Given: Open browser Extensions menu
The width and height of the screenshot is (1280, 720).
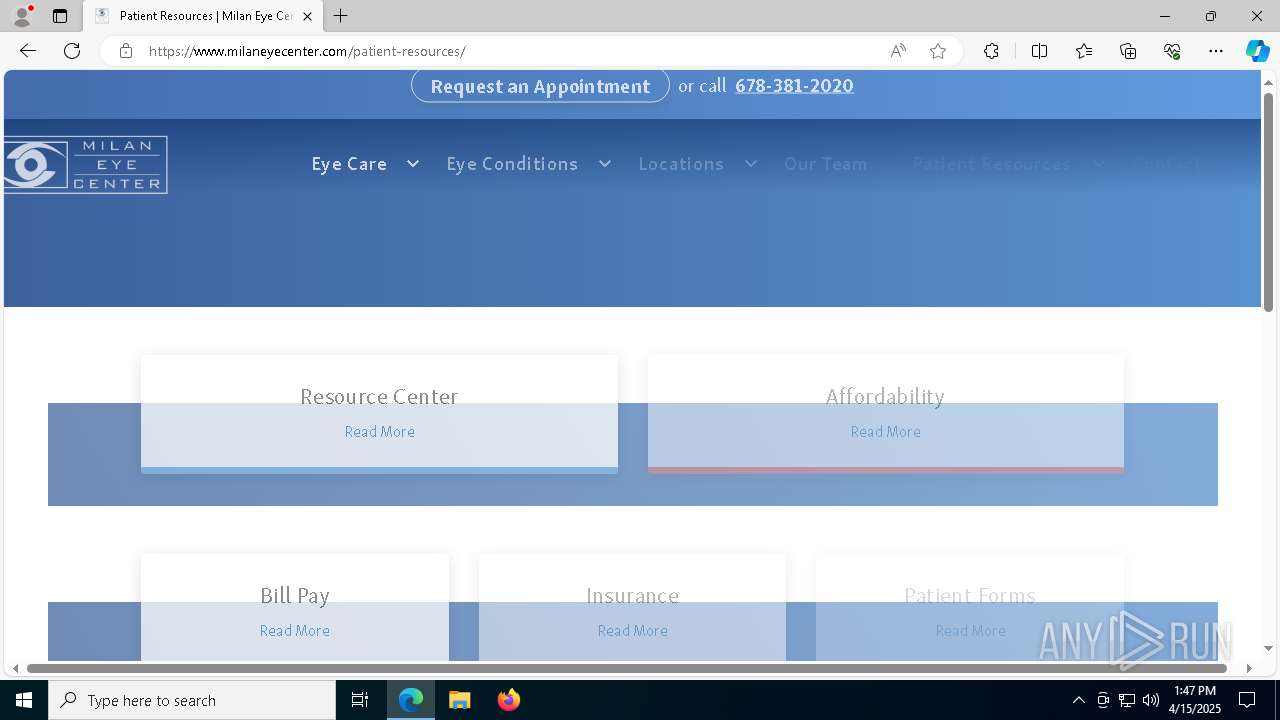Looking at the screenshot, I should (991, 51).
